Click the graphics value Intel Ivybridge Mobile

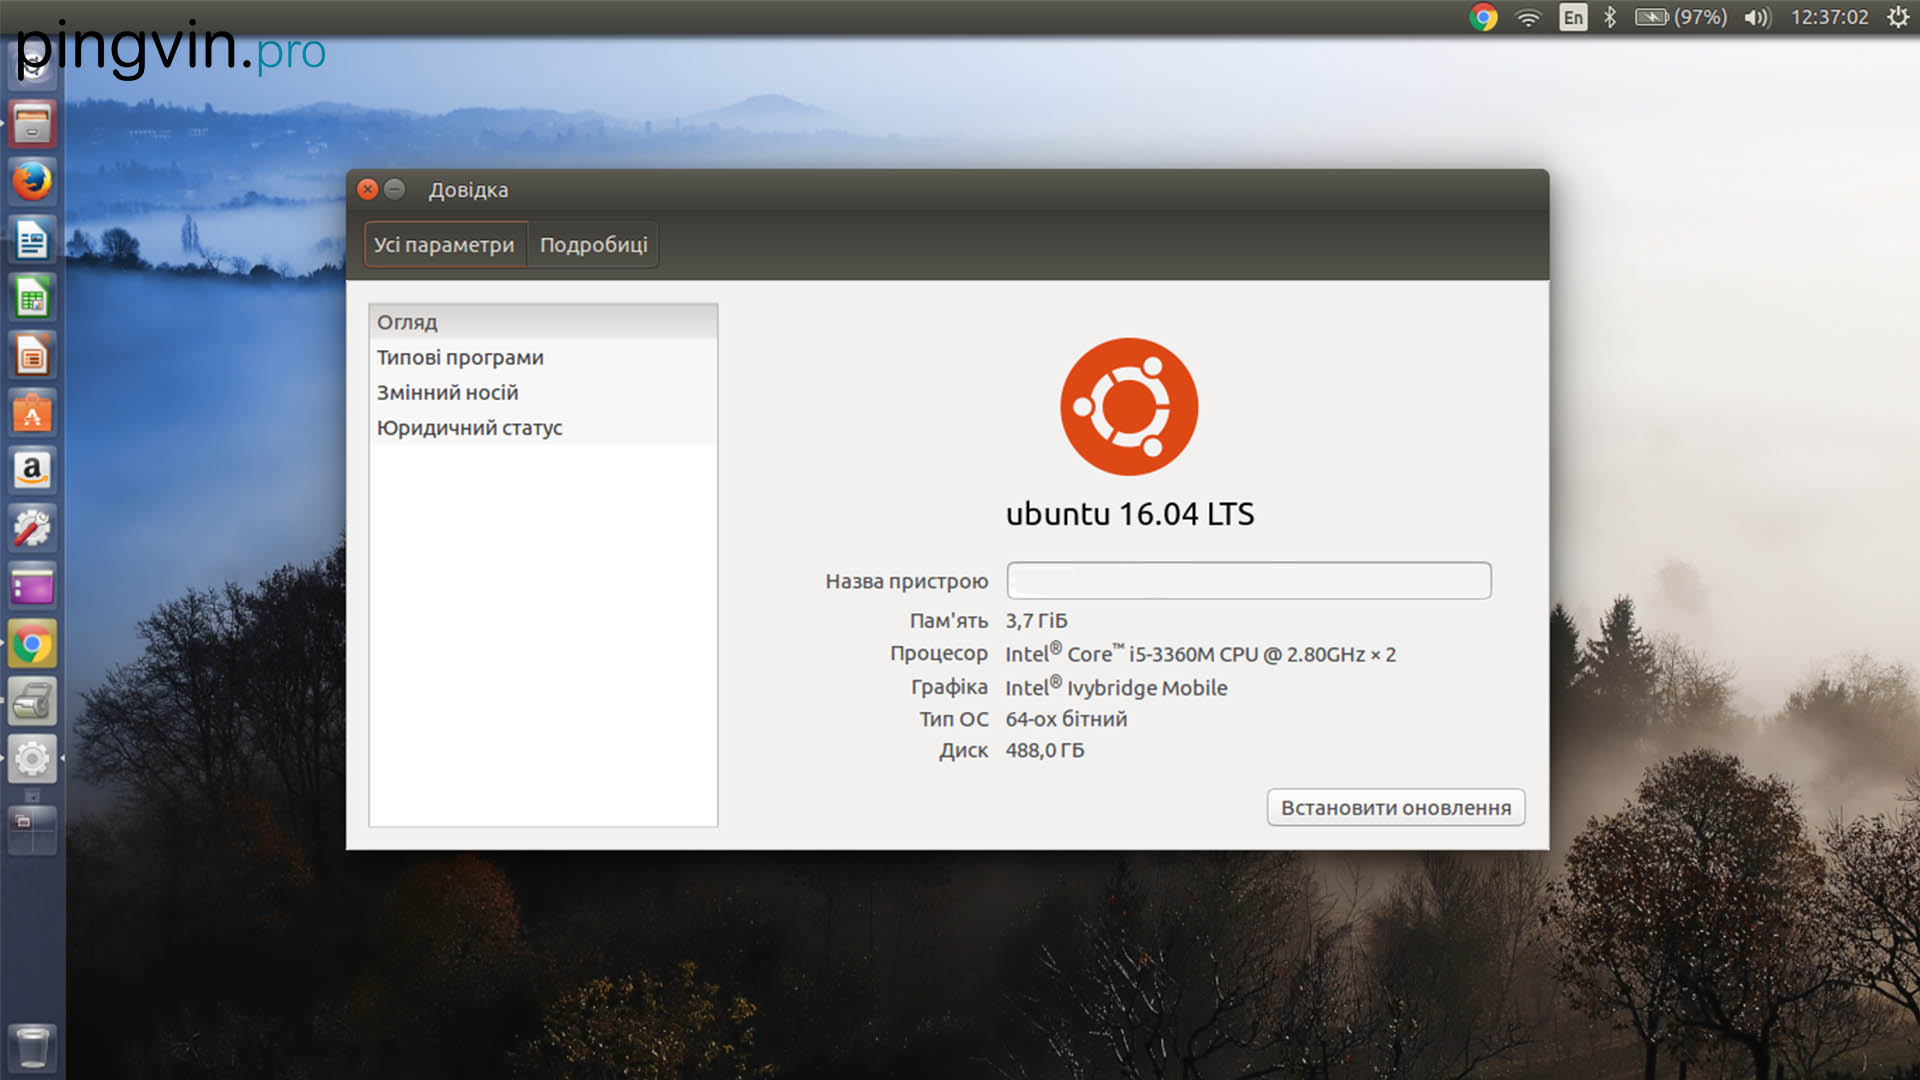[x=1116, y=687]
